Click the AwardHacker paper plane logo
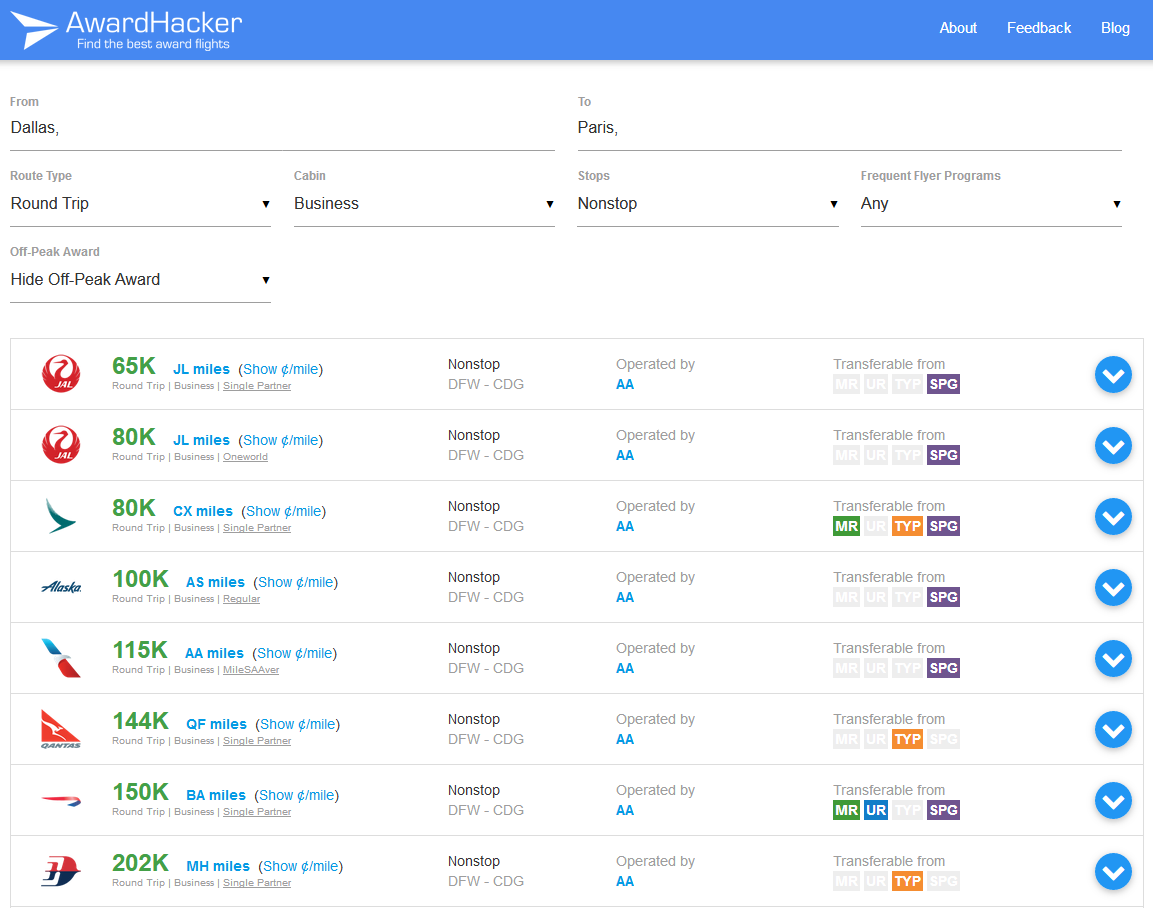 coord(34,29)
